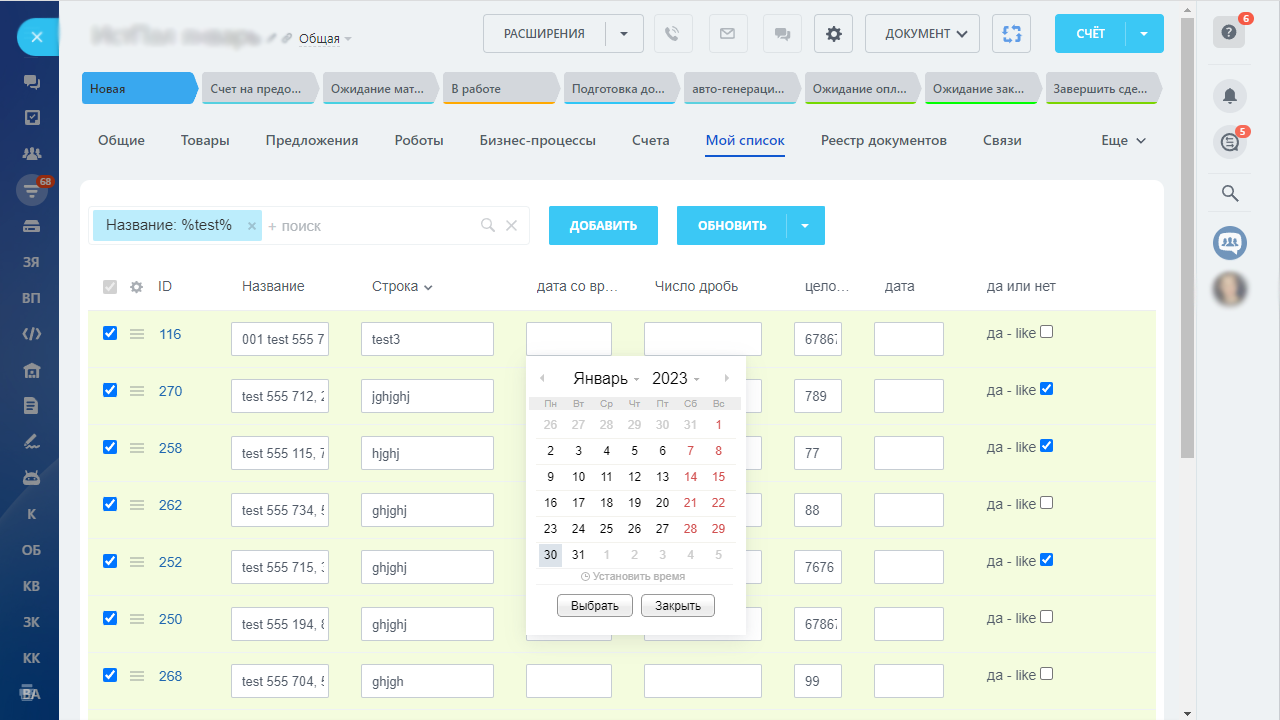Viewport: 1280px width, 720px height.
Task: Enable 'да - like' checkbox for row 262
Action: (1046, 503)
